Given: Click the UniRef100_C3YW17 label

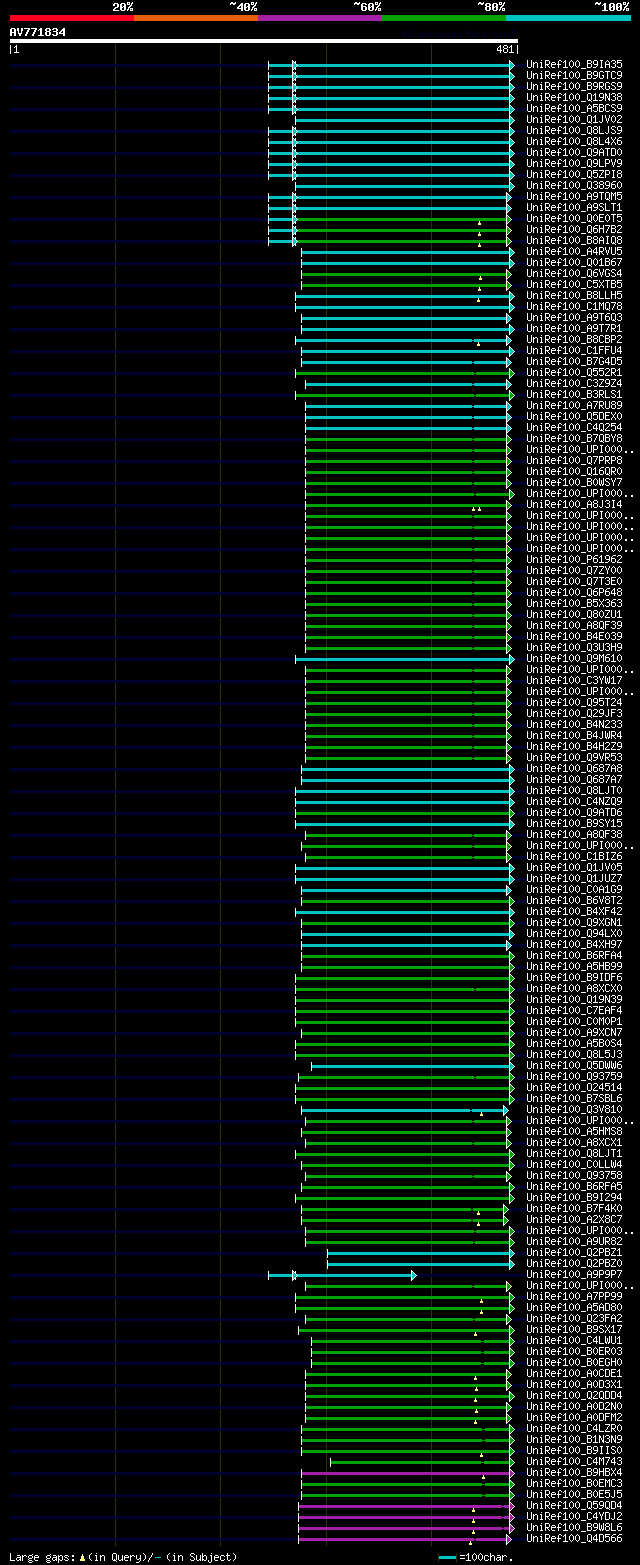Looking at the screenshot, I should [x=574, y=680].
